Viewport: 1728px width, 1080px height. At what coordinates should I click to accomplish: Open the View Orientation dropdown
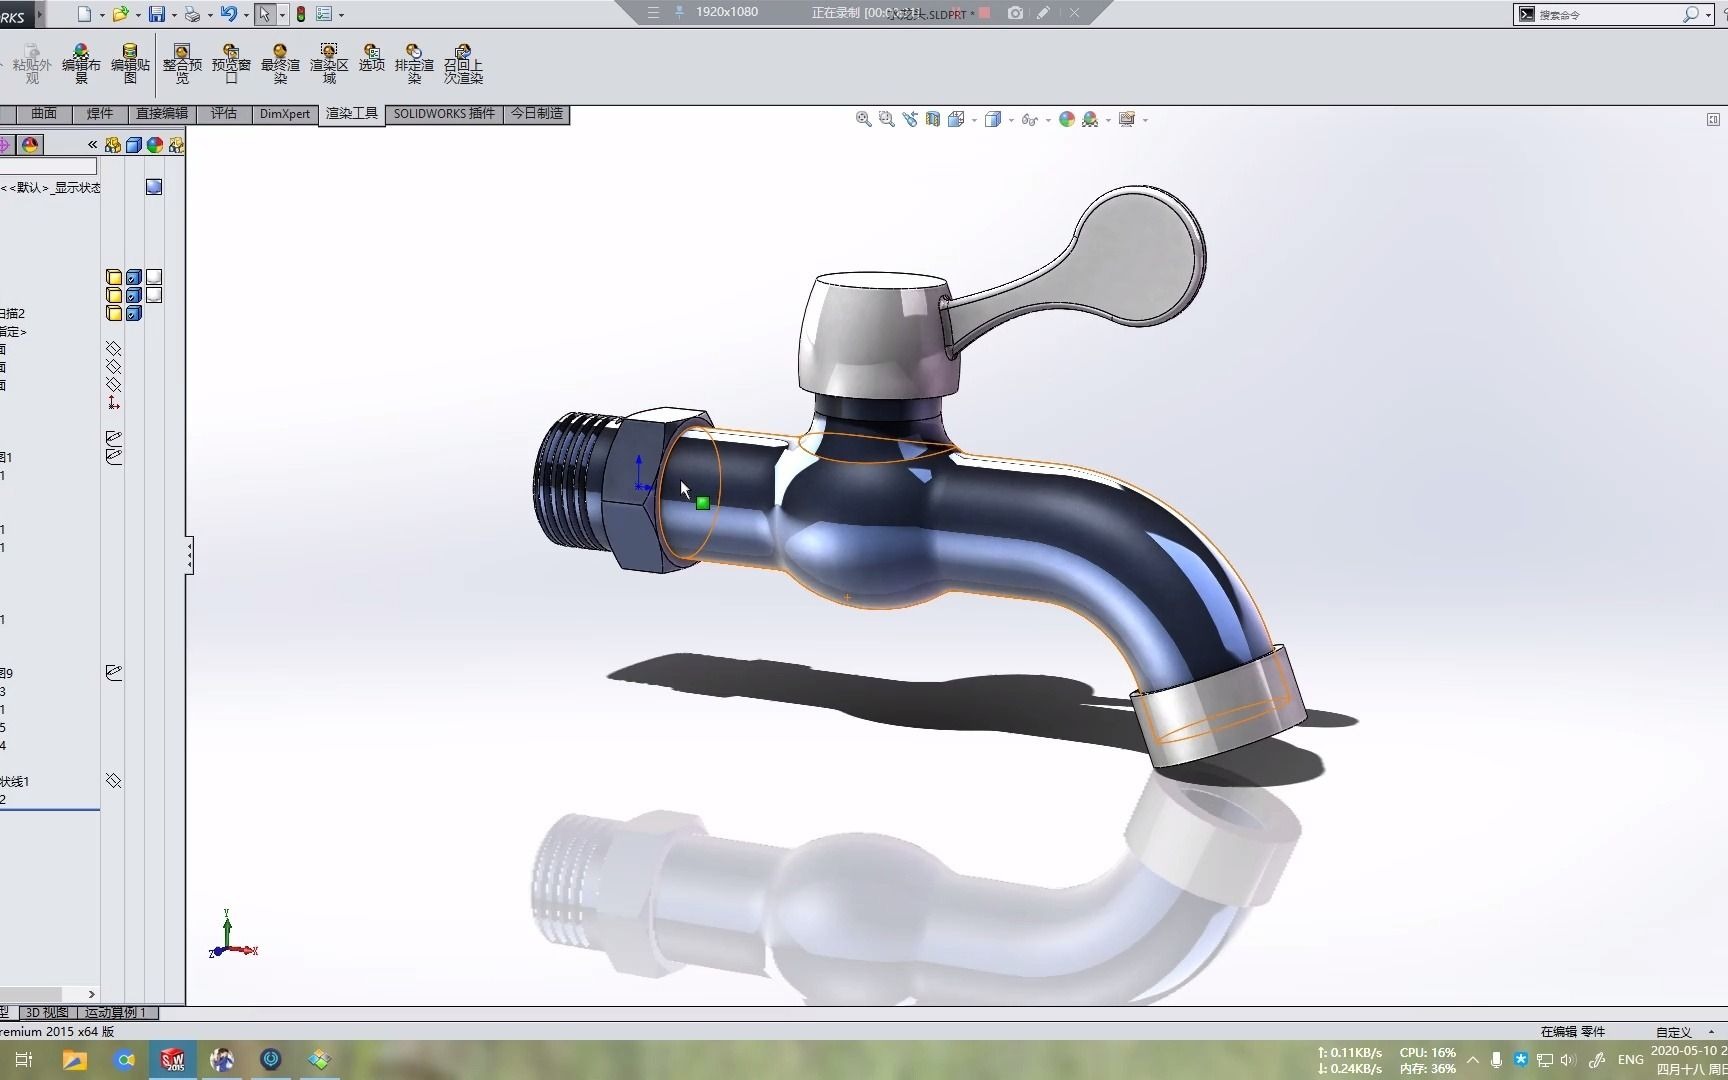tap(973, 119)
